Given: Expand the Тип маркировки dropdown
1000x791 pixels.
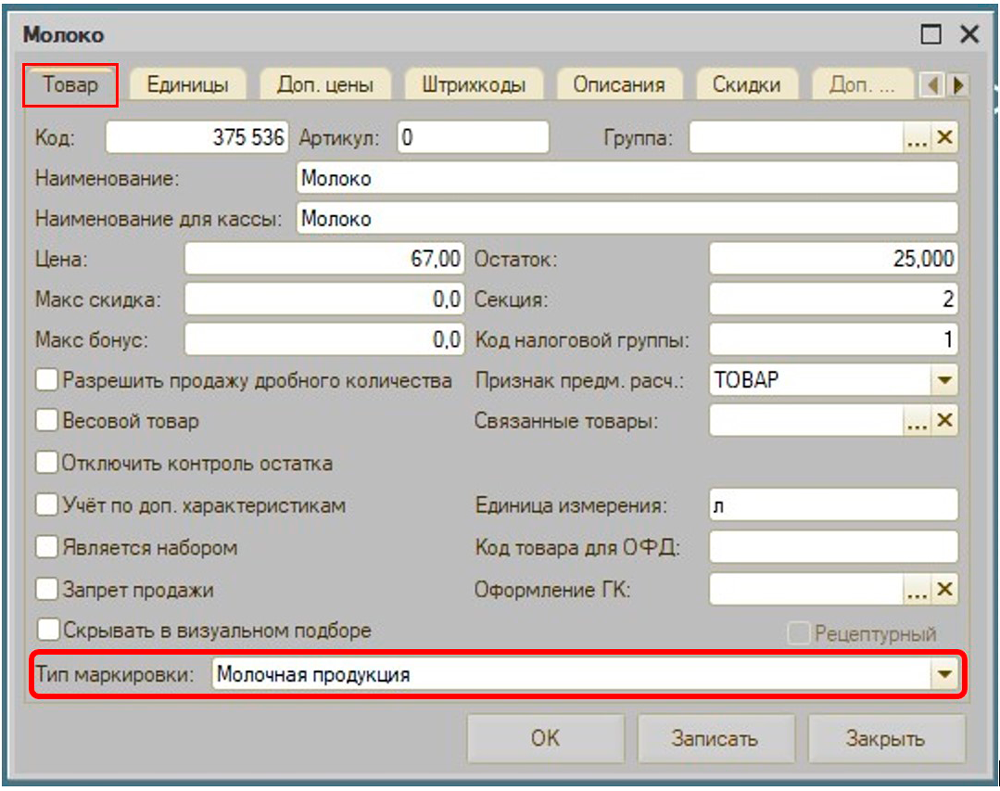Looking at the screenshot, I should click(x=944, y=675).
